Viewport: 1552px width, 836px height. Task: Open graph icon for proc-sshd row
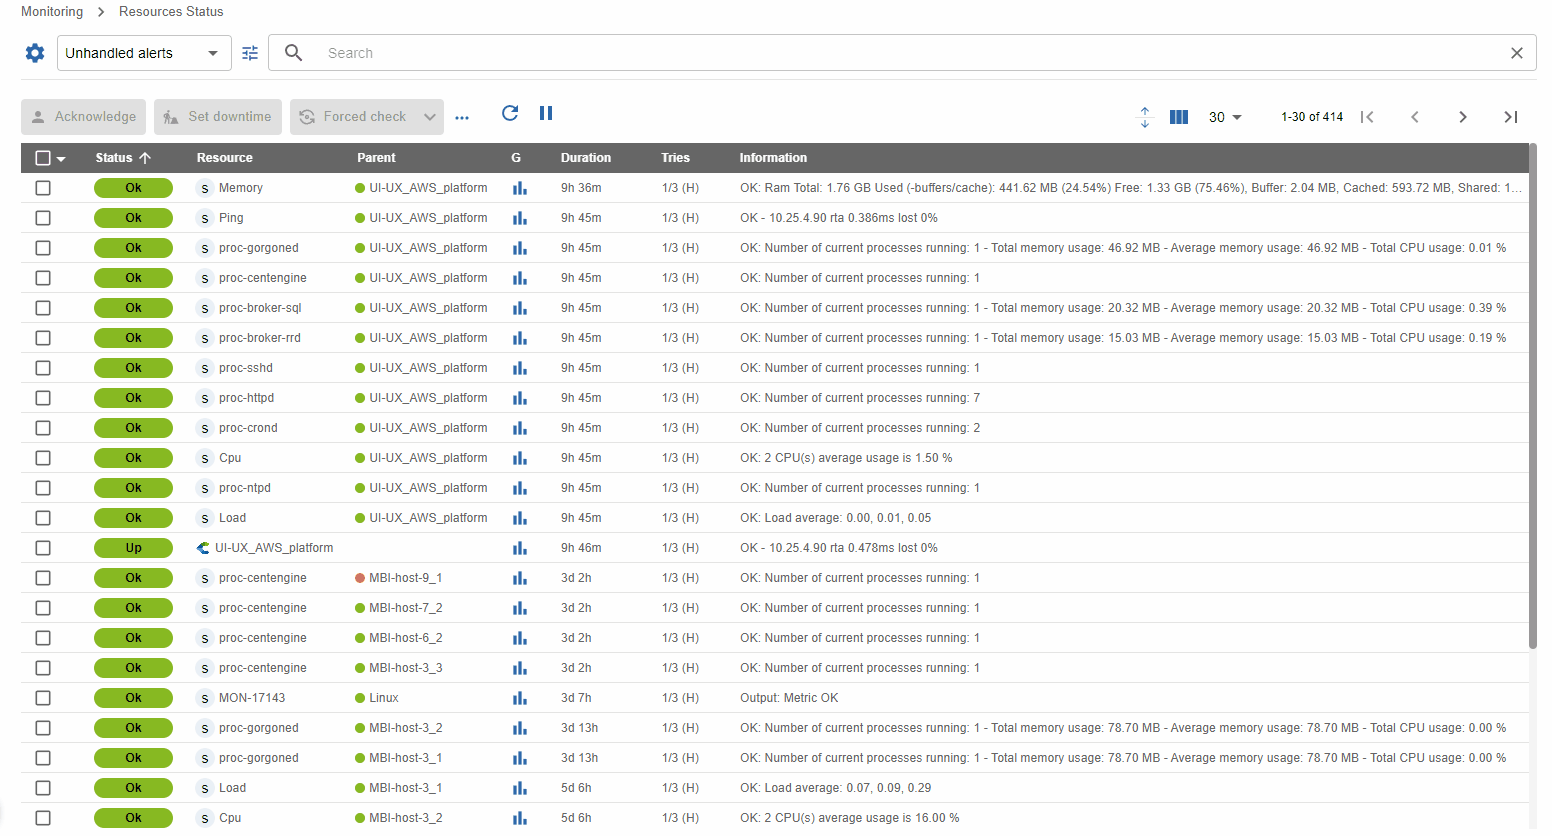click(520, 368)
